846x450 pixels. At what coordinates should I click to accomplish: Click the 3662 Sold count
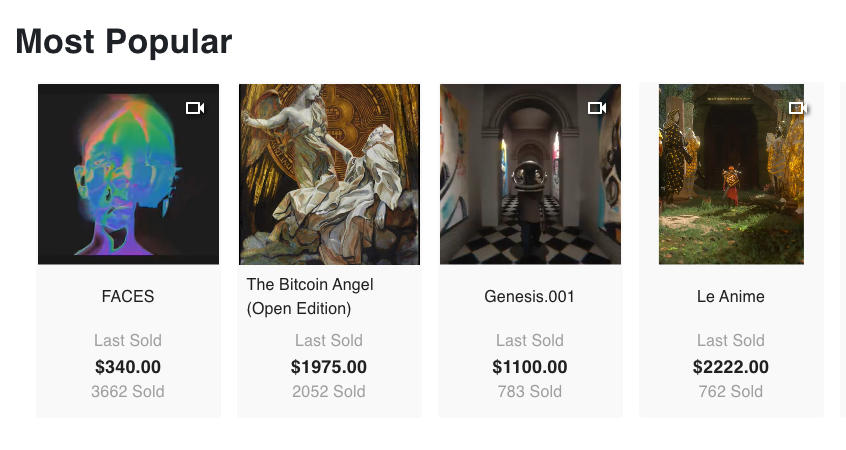(128, 391)
